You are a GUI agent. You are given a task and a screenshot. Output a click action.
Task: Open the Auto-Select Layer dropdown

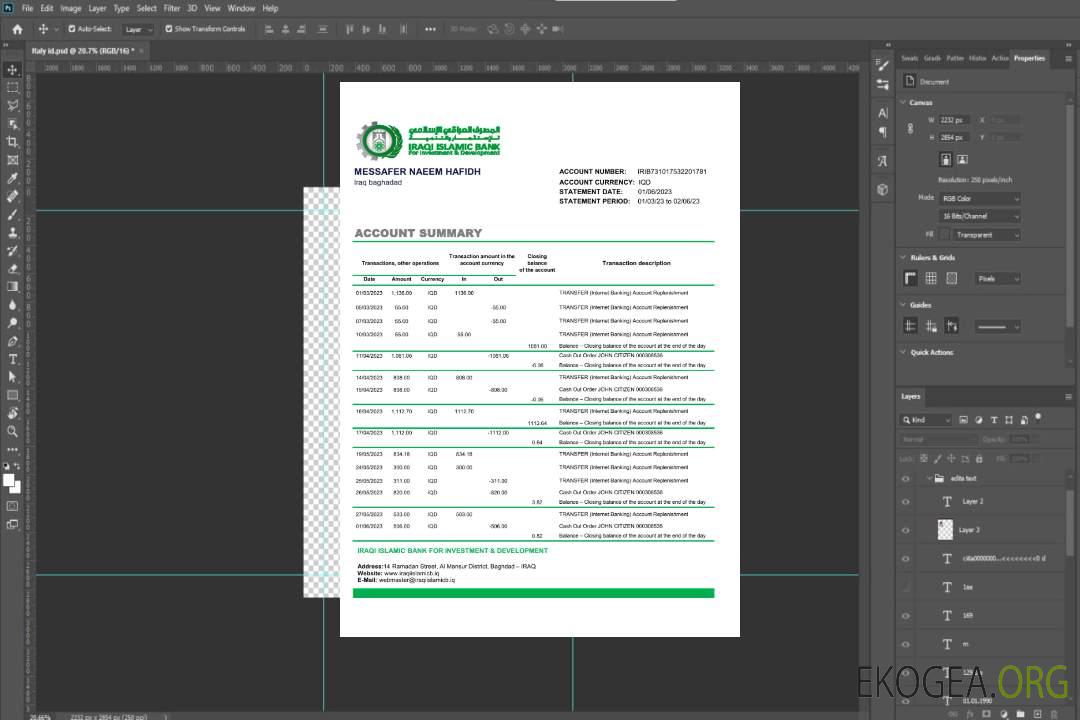138,29
